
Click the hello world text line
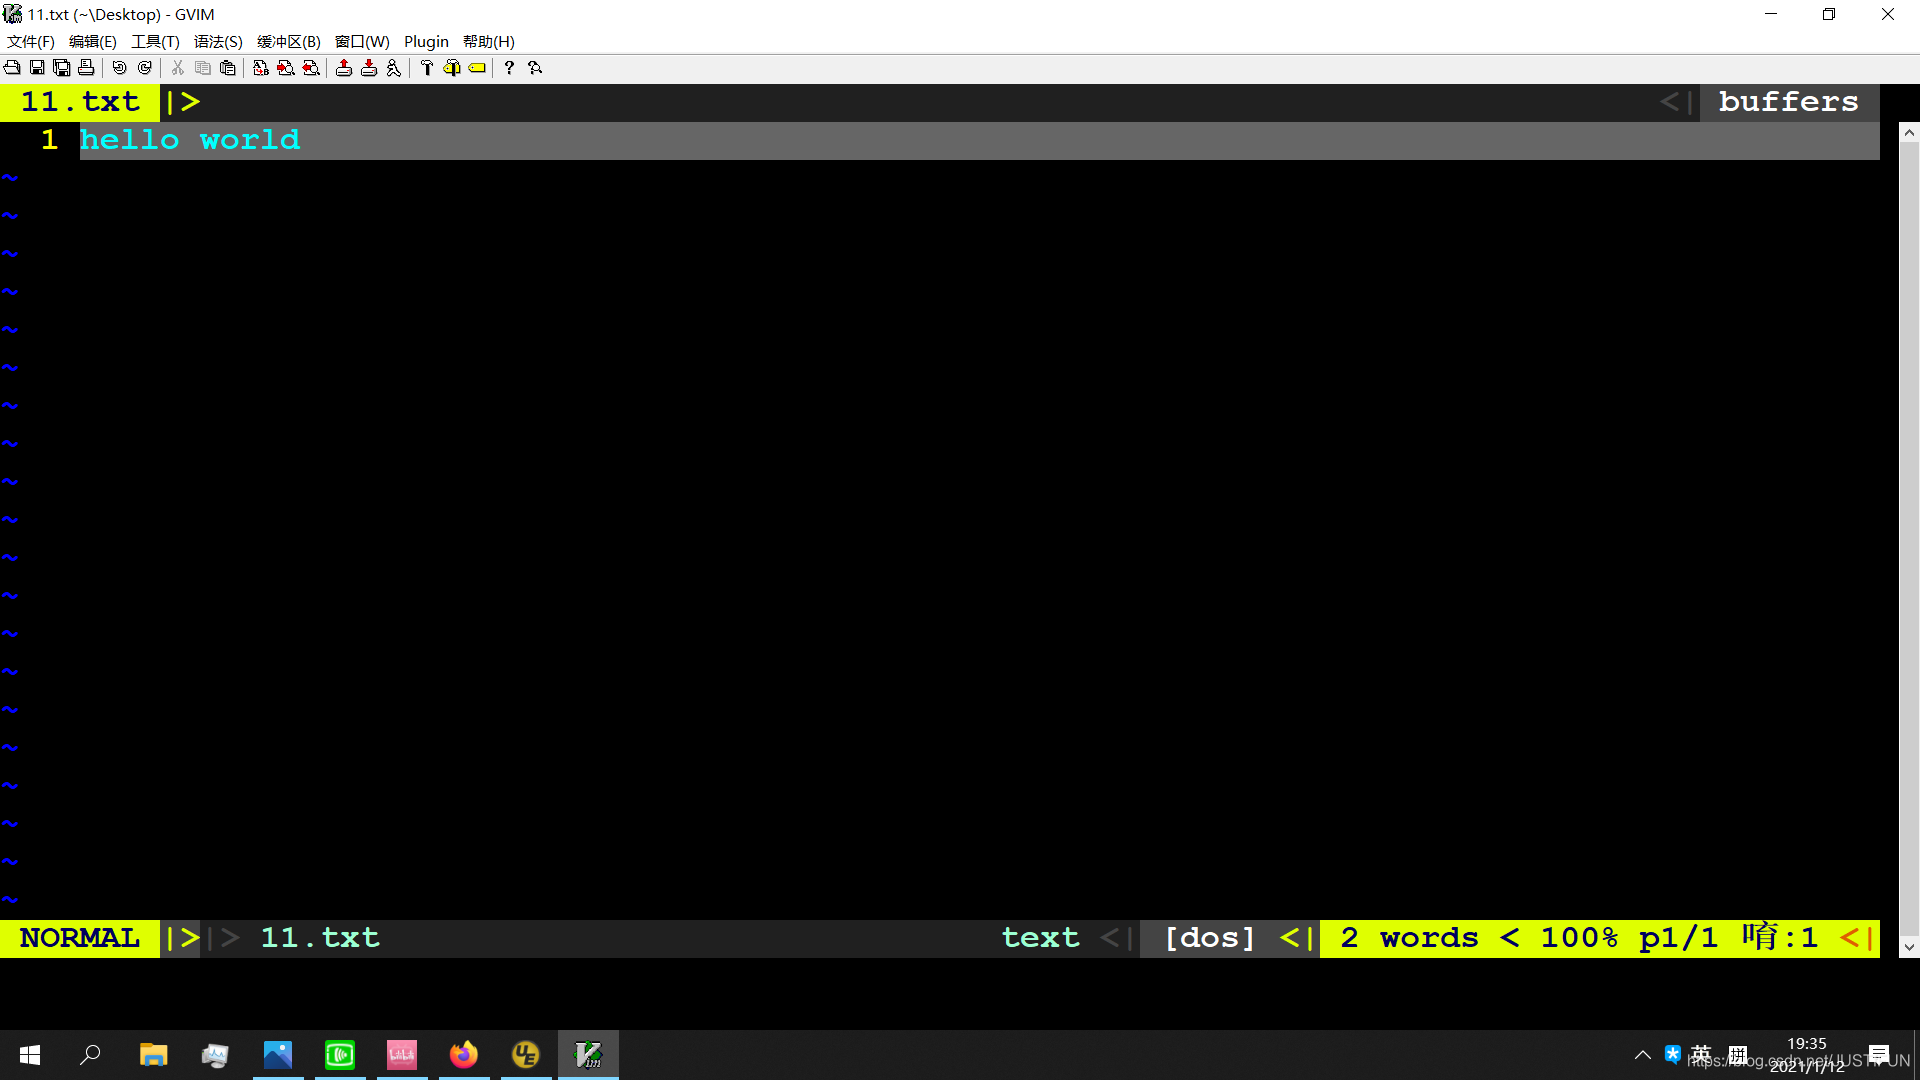click(x=190, y=140)
